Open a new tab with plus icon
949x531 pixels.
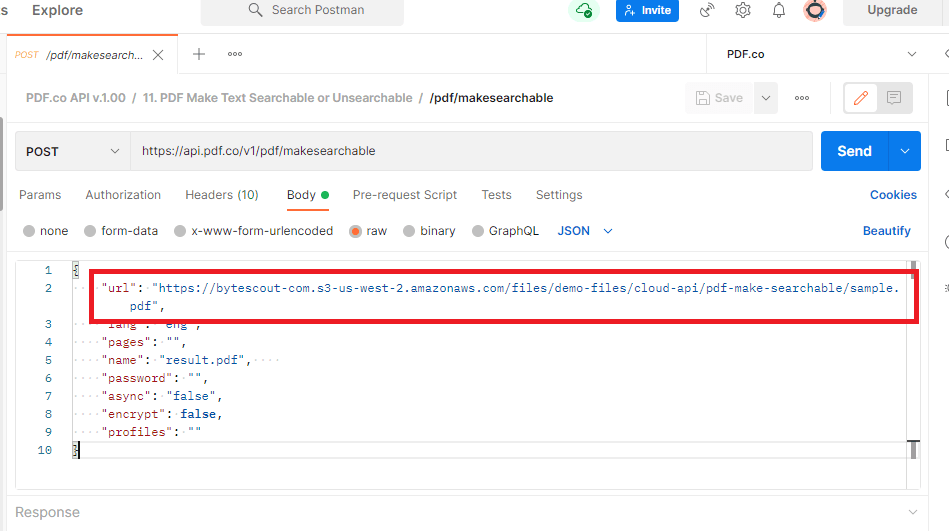(x=199, y=54)
